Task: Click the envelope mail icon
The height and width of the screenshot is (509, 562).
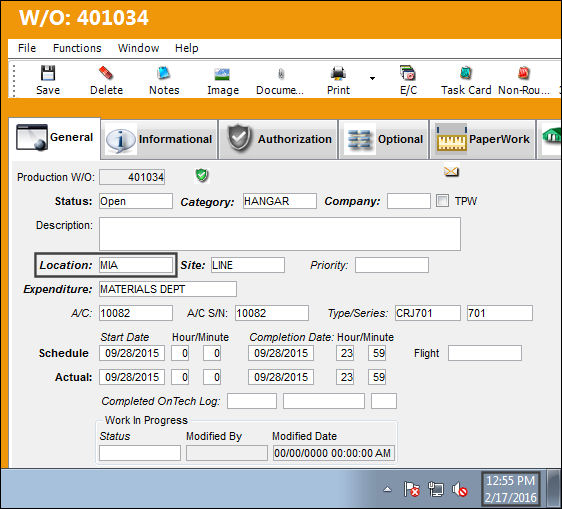Action: click(451, 172)
